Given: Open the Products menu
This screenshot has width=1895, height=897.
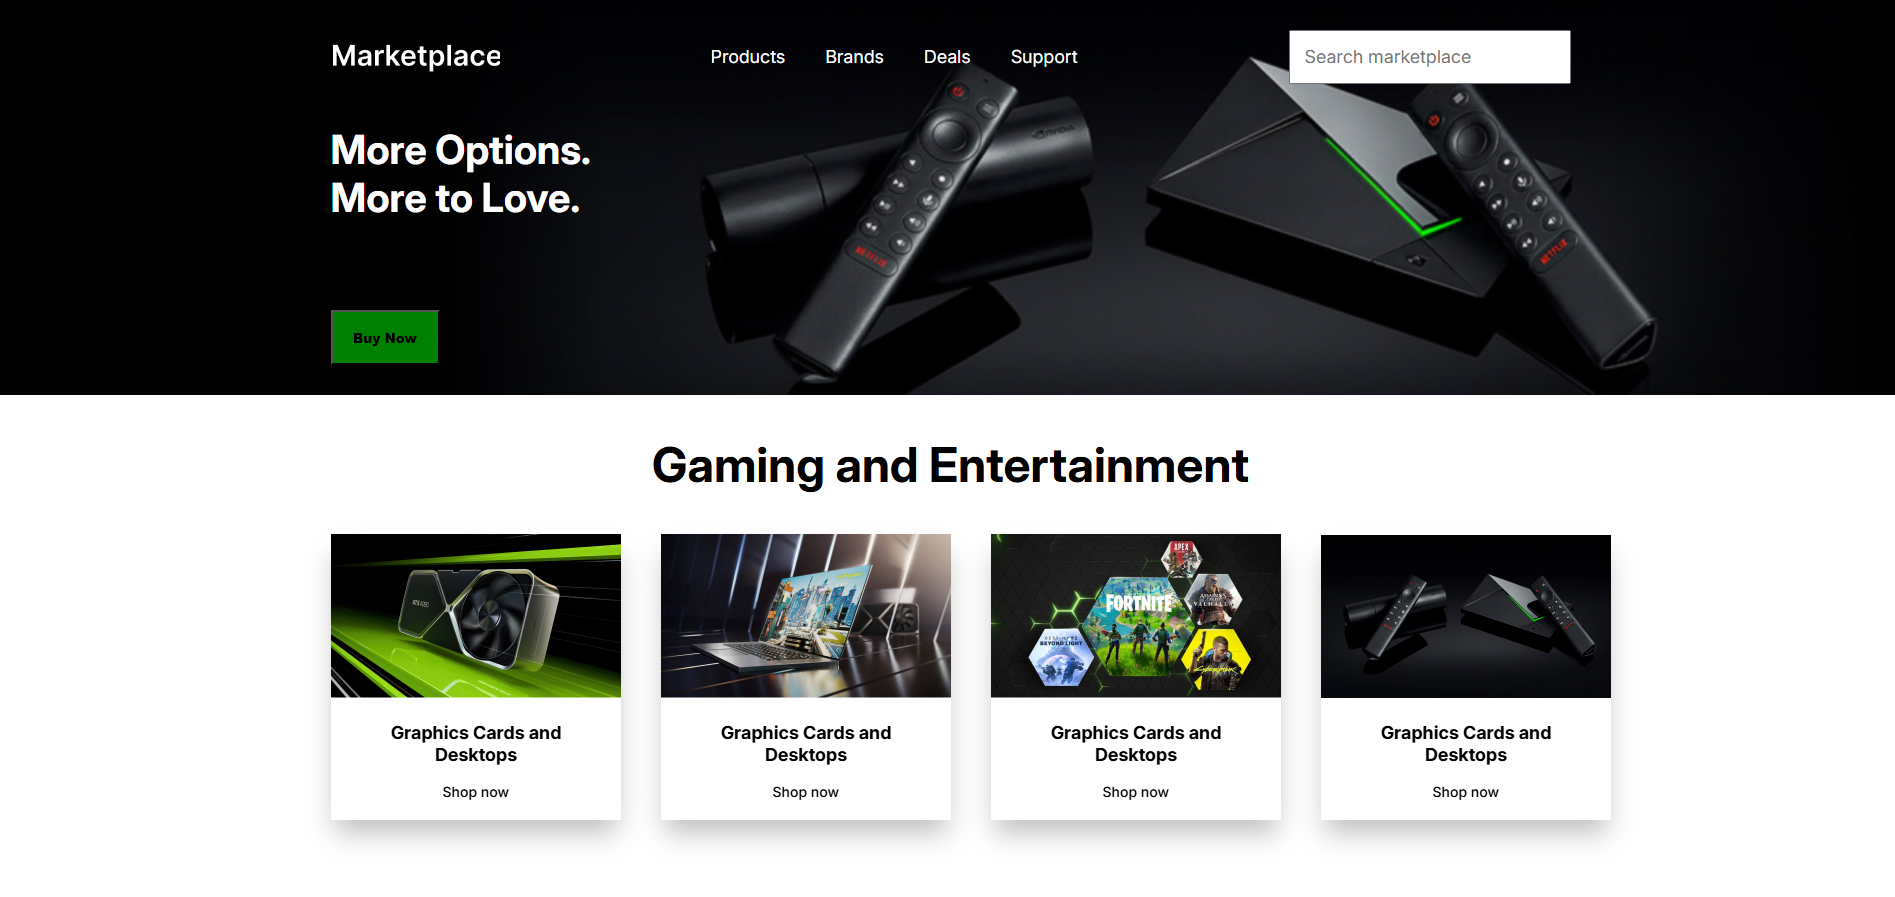Looking at the screenshot, I should pos(747,57).
